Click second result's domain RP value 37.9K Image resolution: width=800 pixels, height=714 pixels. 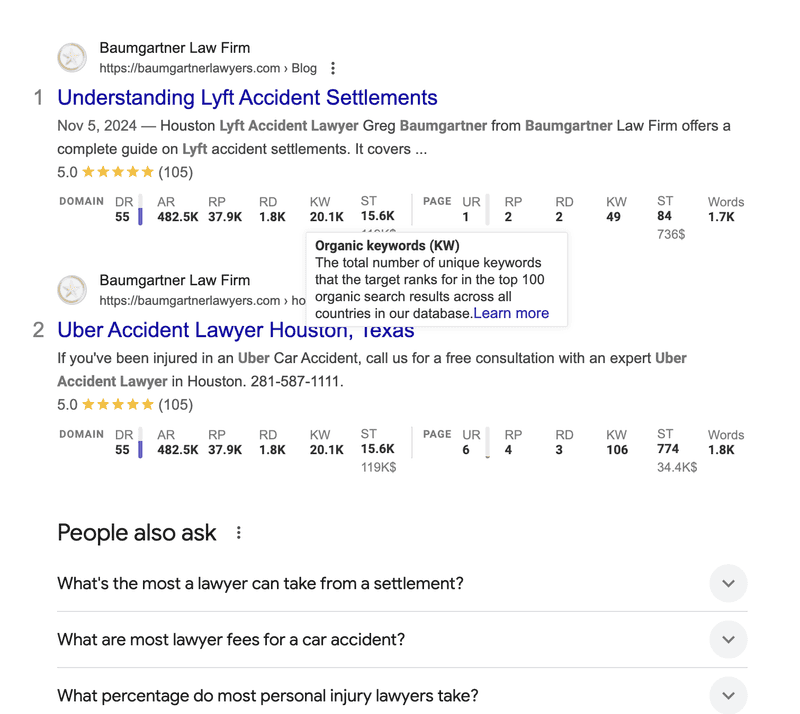click(x=225, y=450)
